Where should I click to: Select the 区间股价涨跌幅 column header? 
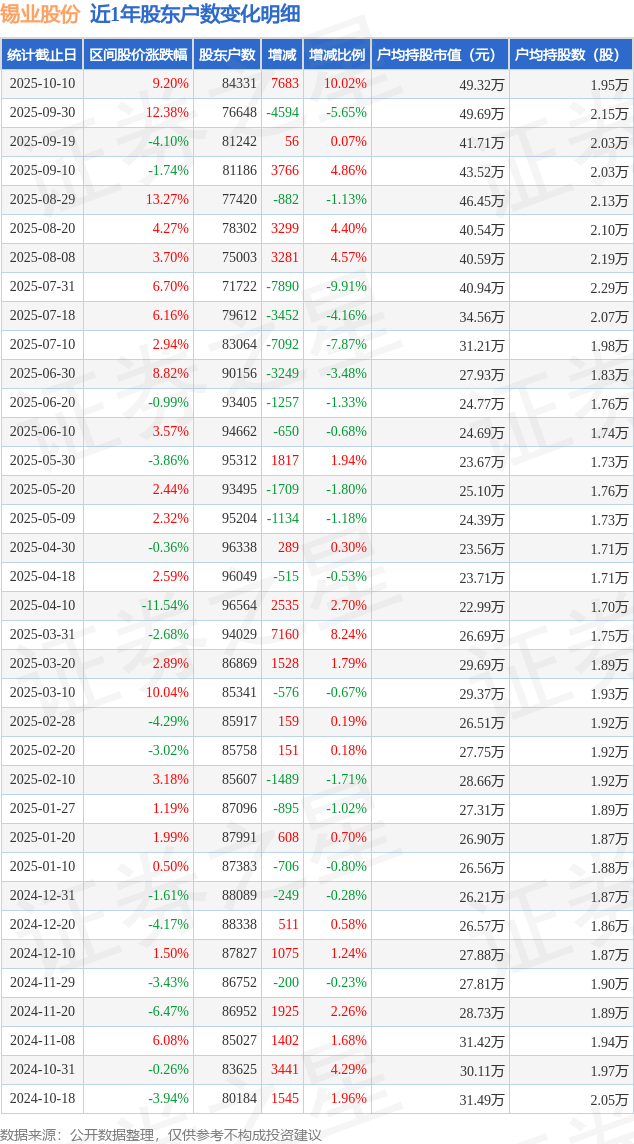[137, 55]
